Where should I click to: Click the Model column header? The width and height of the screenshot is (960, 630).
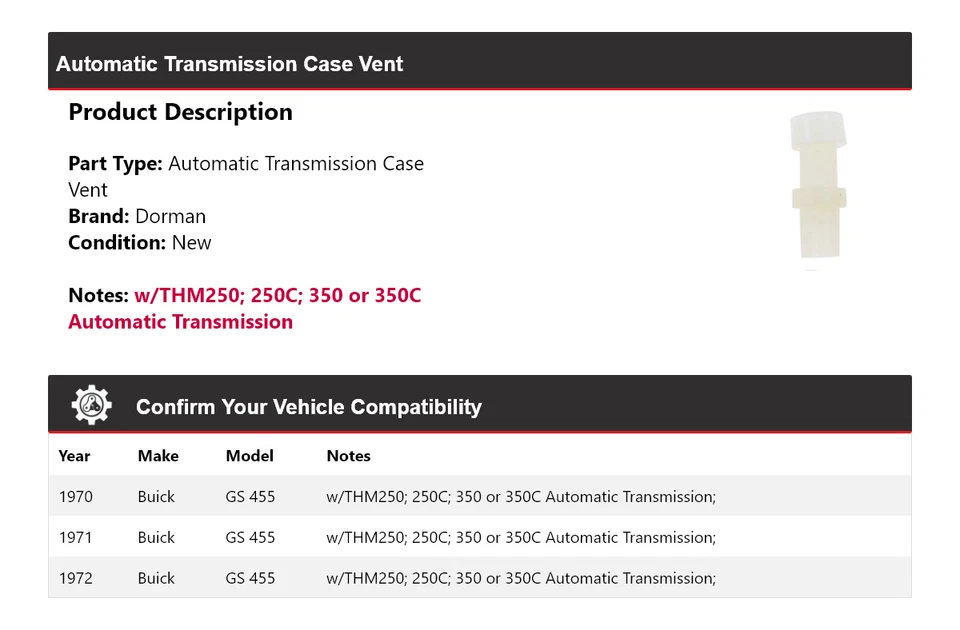pos(249,456)
